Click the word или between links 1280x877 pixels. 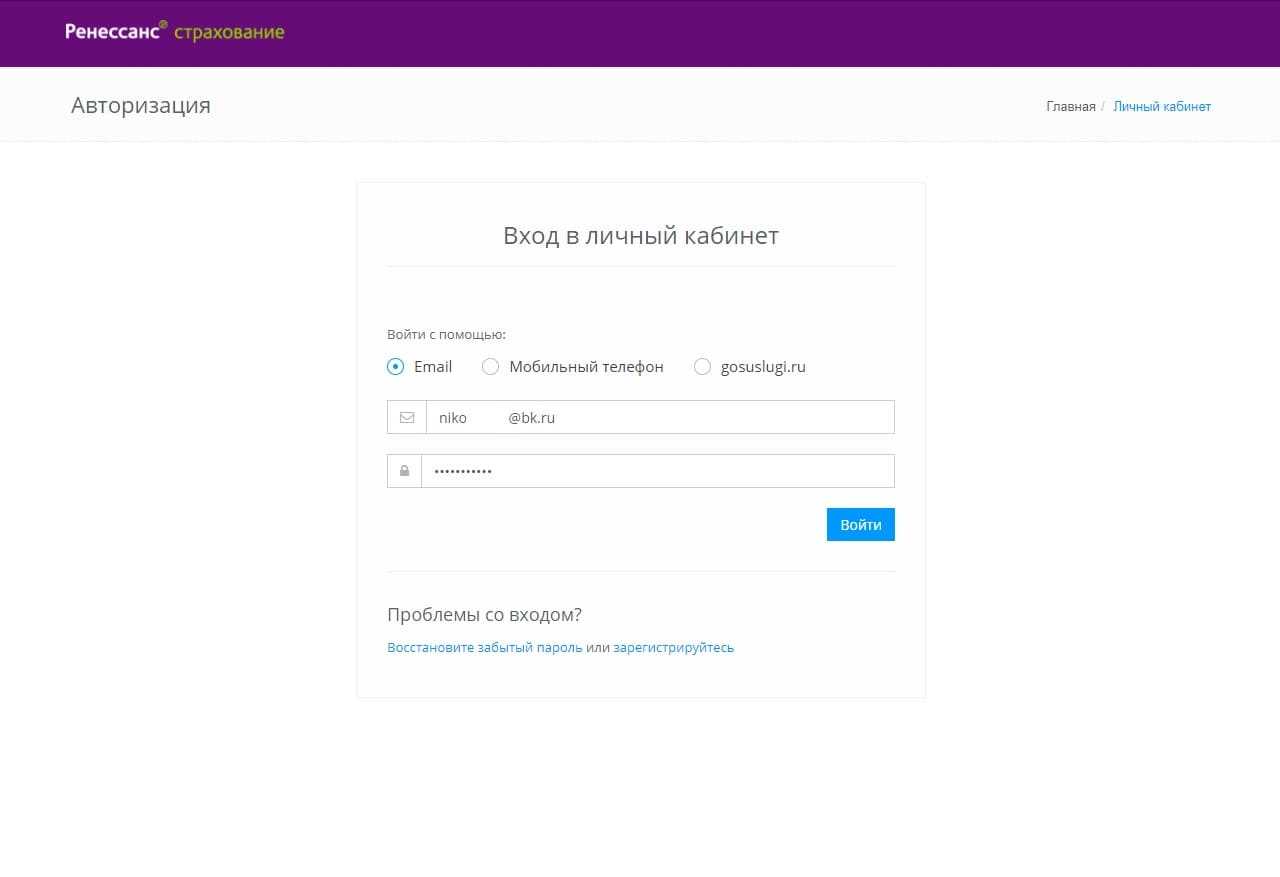pos(598,648)
